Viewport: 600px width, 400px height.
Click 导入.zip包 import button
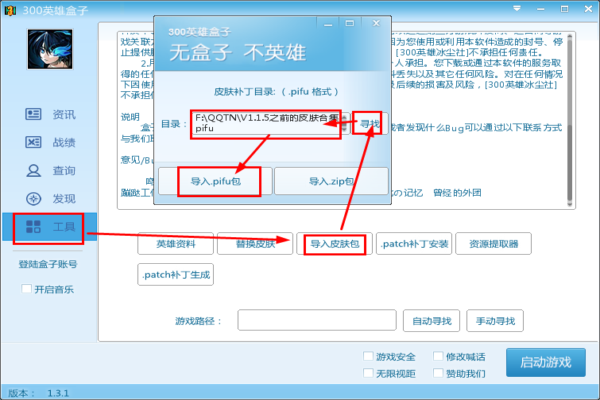[331, 181]
